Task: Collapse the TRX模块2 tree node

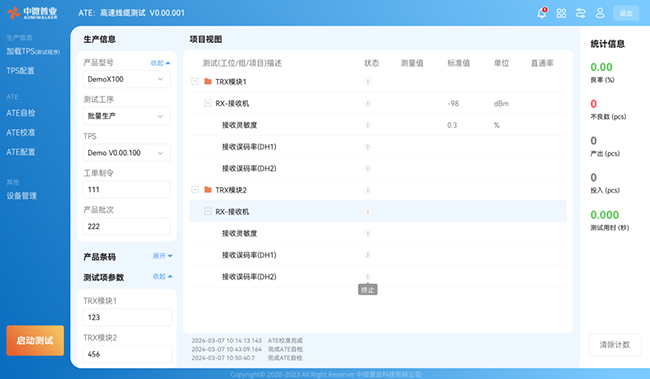Action: click(x=195, y=190)
